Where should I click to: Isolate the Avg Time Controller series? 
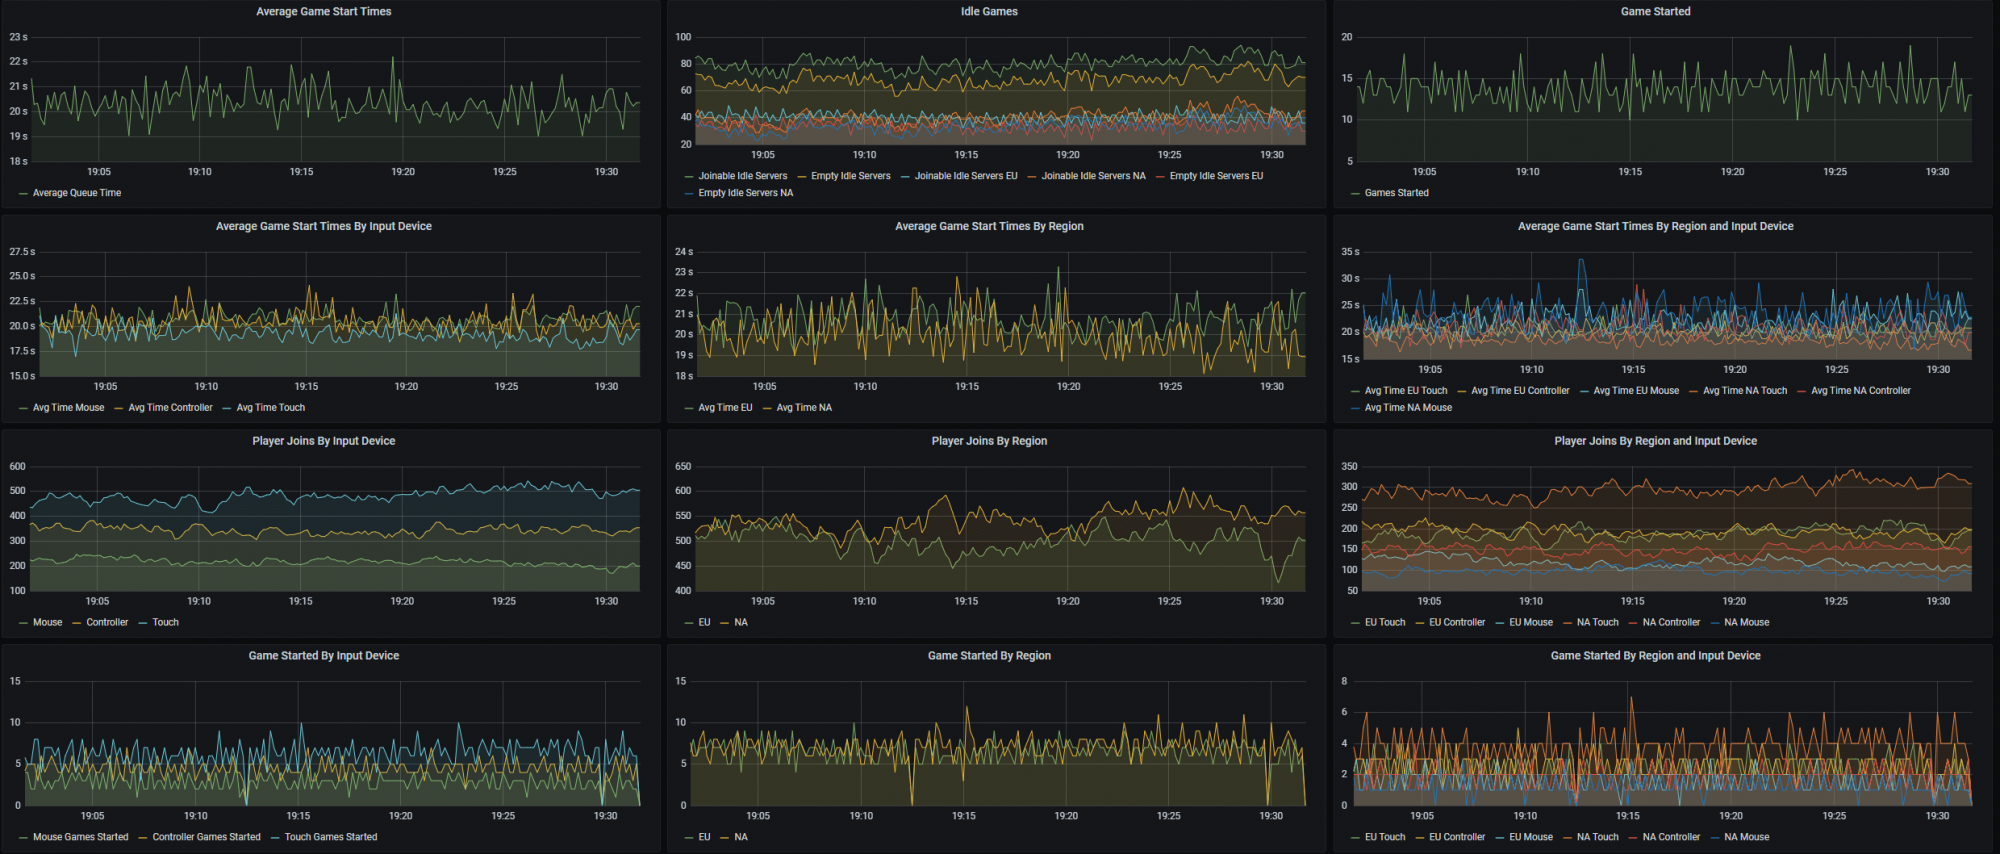click(170, 408)
